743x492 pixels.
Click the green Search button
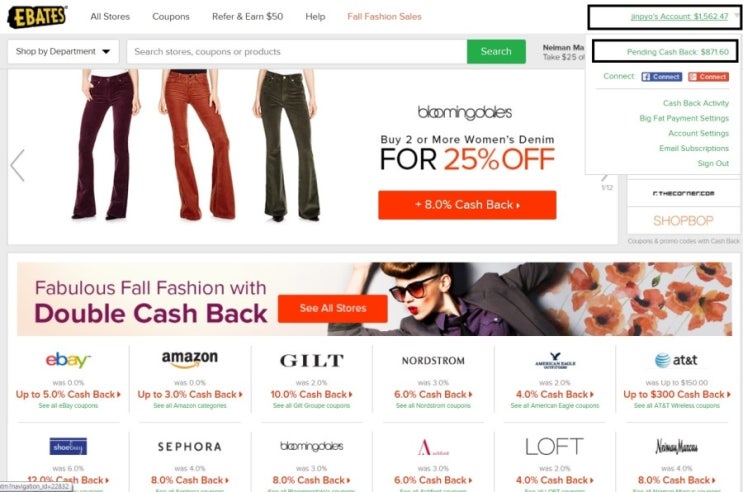point(496,51)
